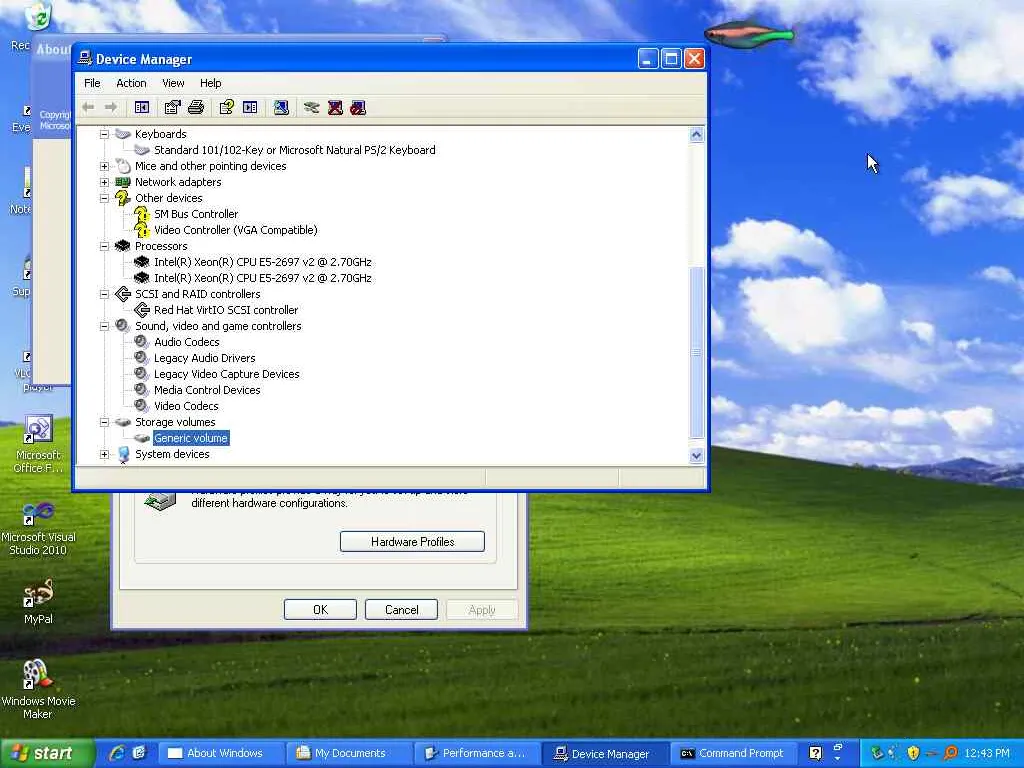Click the Help toolbar icon with question mark
The width and height of the screenshot is (1024, 768).
pyautogui.click(x=227, y=107)
